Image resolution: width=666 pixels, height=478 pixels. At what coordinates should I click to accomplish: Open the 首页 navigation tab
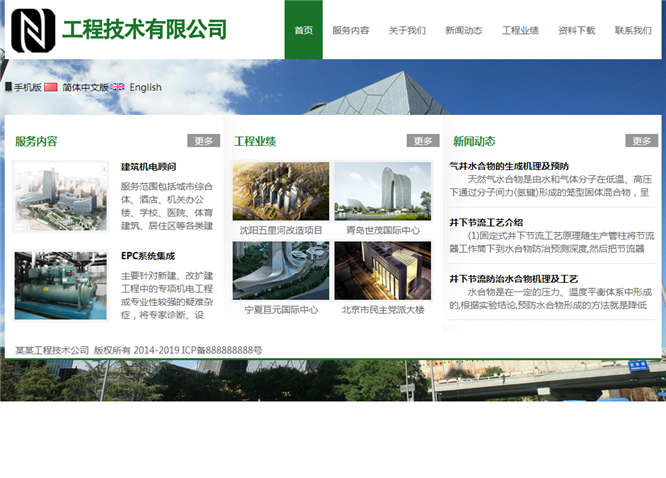pyautogui.click(x=303, y=30)
